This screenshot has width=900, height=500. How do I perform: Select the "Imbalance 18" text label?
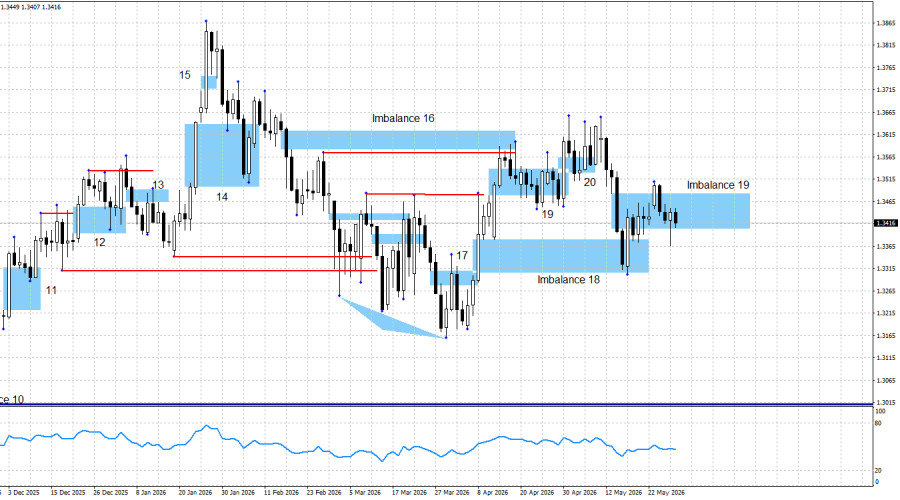point(568,280)
